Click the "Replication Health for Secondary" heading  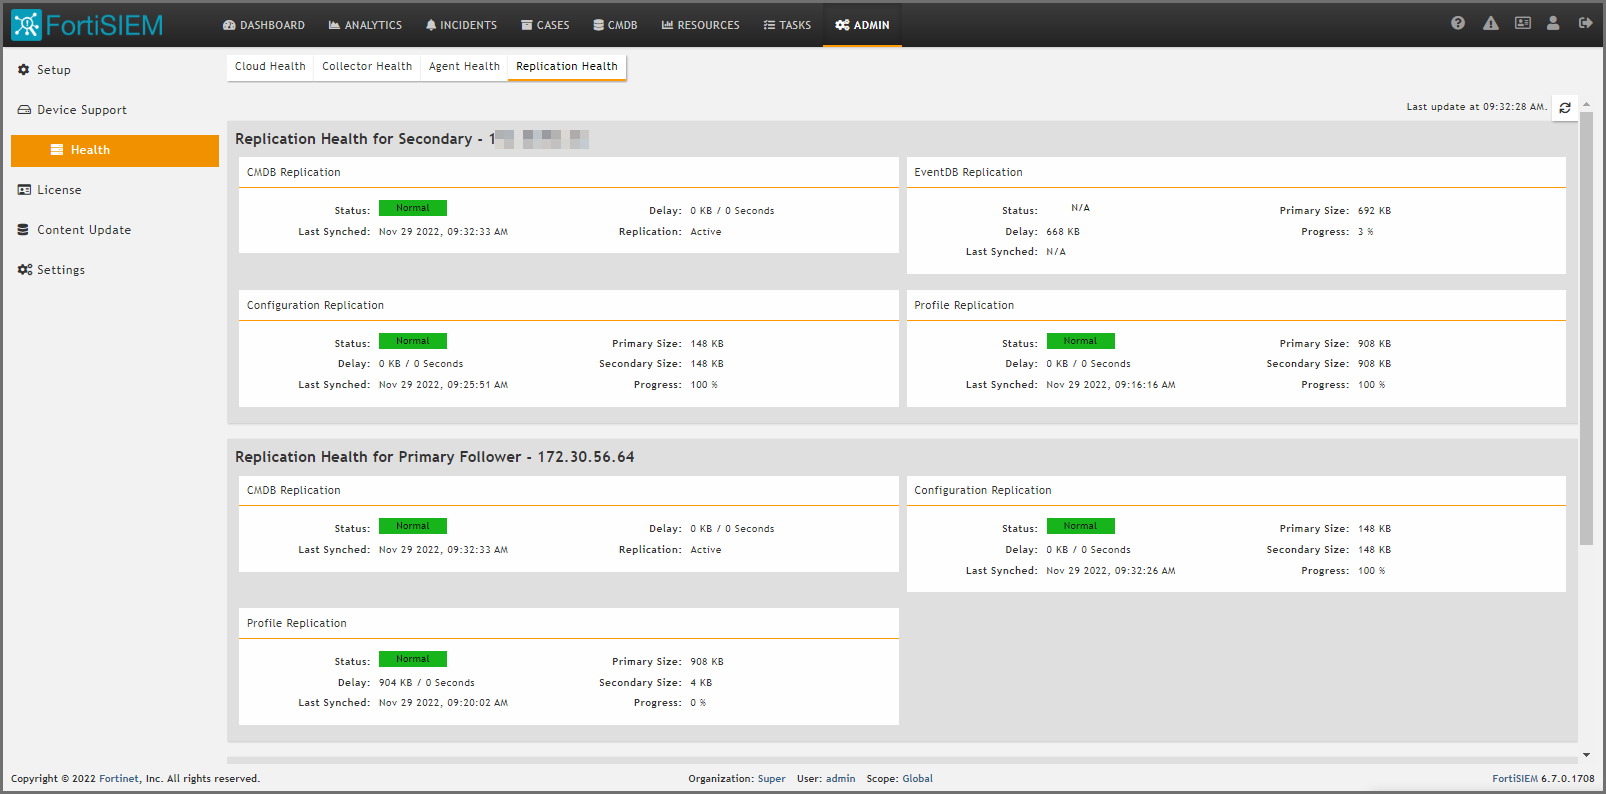411,139
